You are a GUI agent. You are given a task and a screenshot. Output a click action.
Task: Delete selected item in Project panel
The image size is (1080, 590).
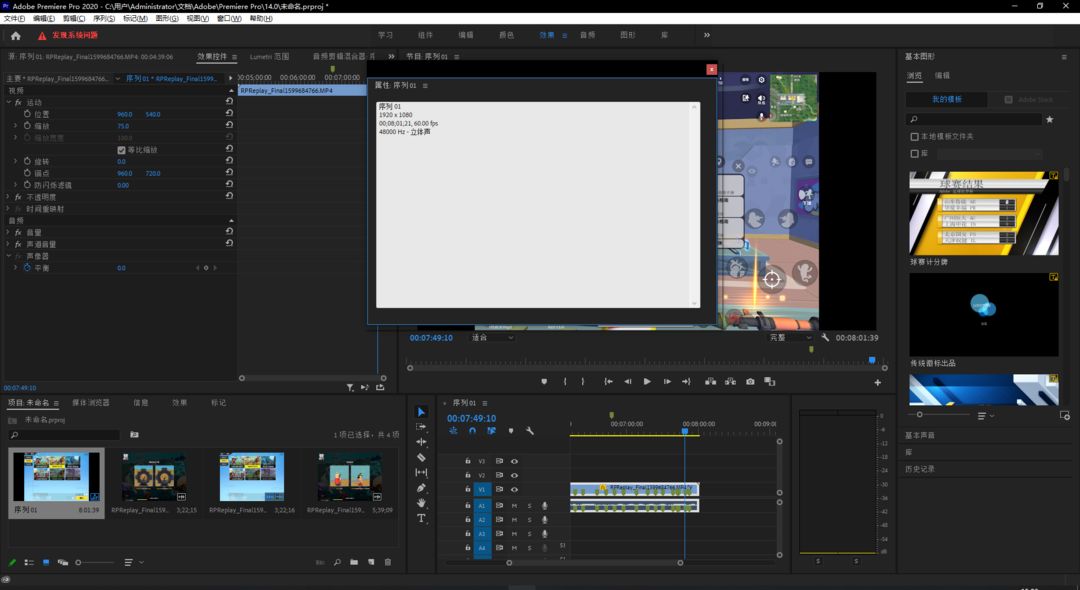click(x=388, y=562)
